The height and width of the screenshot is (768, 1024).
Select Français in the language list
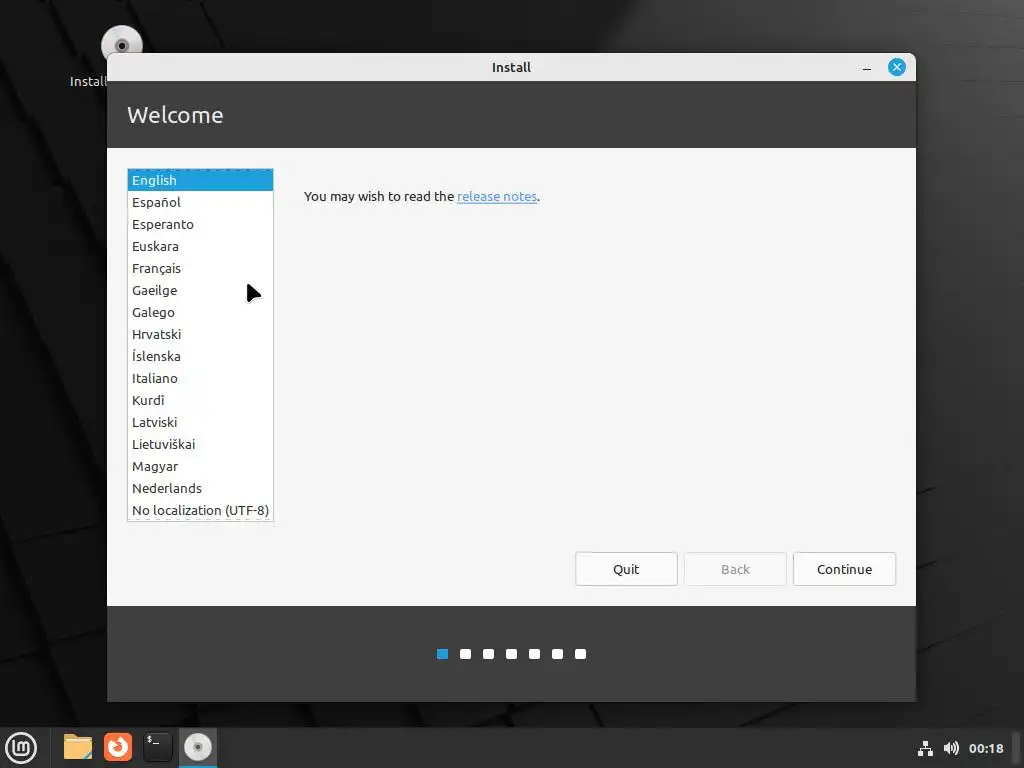pyautogui.click(x=200, y=268)
